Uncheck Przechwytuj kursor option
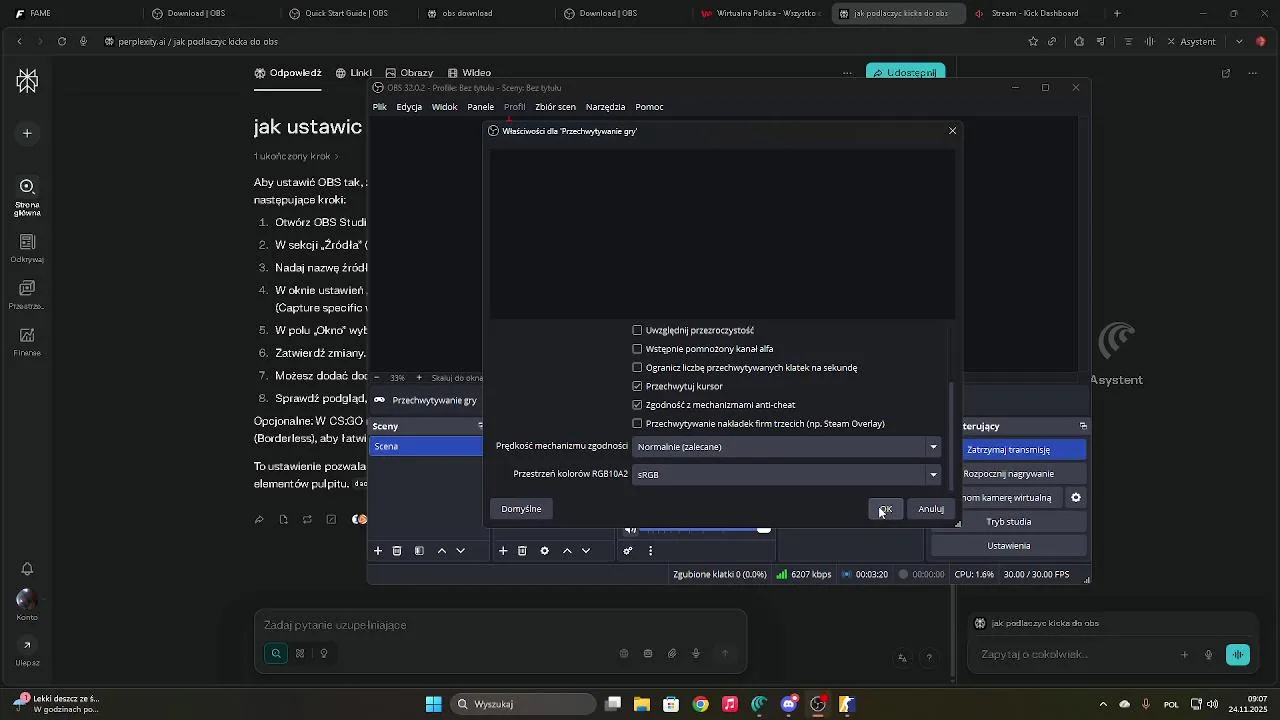This screenshot has height=720, width=1280. pos(637,386)
